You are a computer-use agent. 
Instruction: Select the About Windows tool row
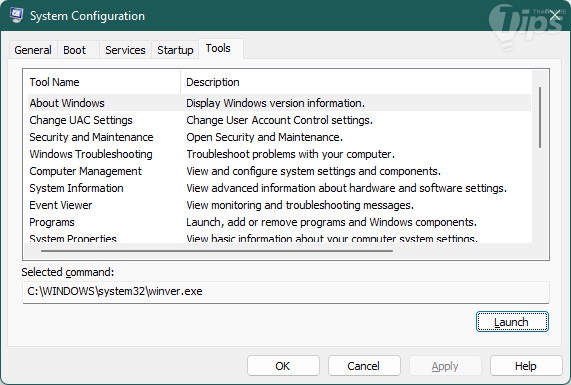279,103
